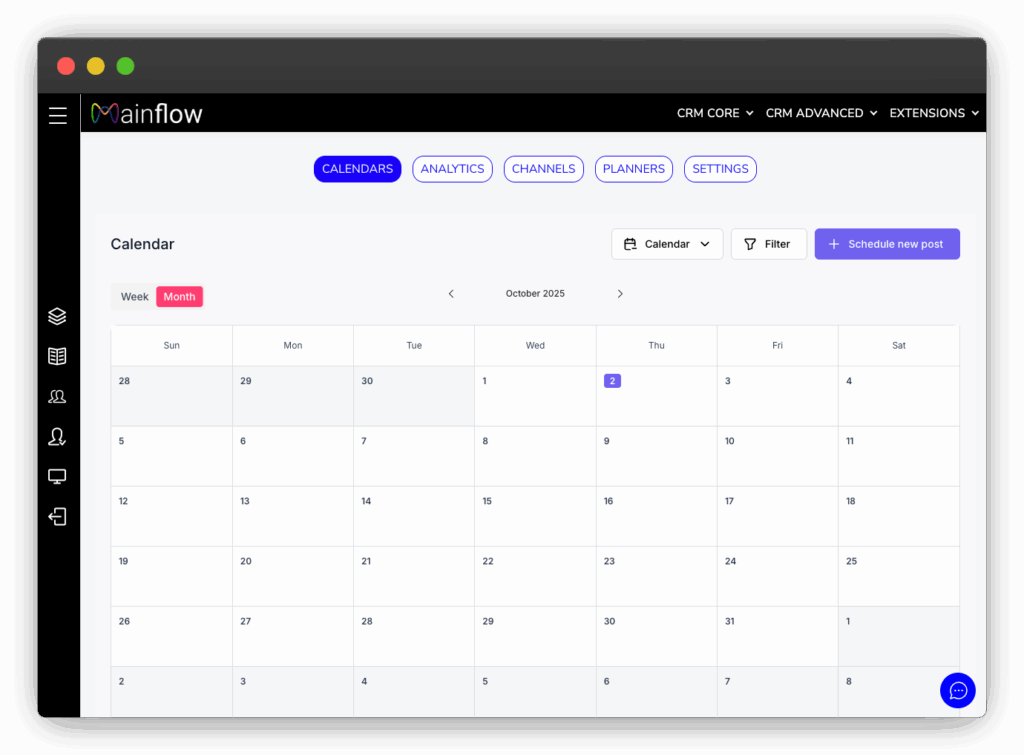Go to the ANALYTICS tab
Screen dimensions: 1024x755
point(452,169)
